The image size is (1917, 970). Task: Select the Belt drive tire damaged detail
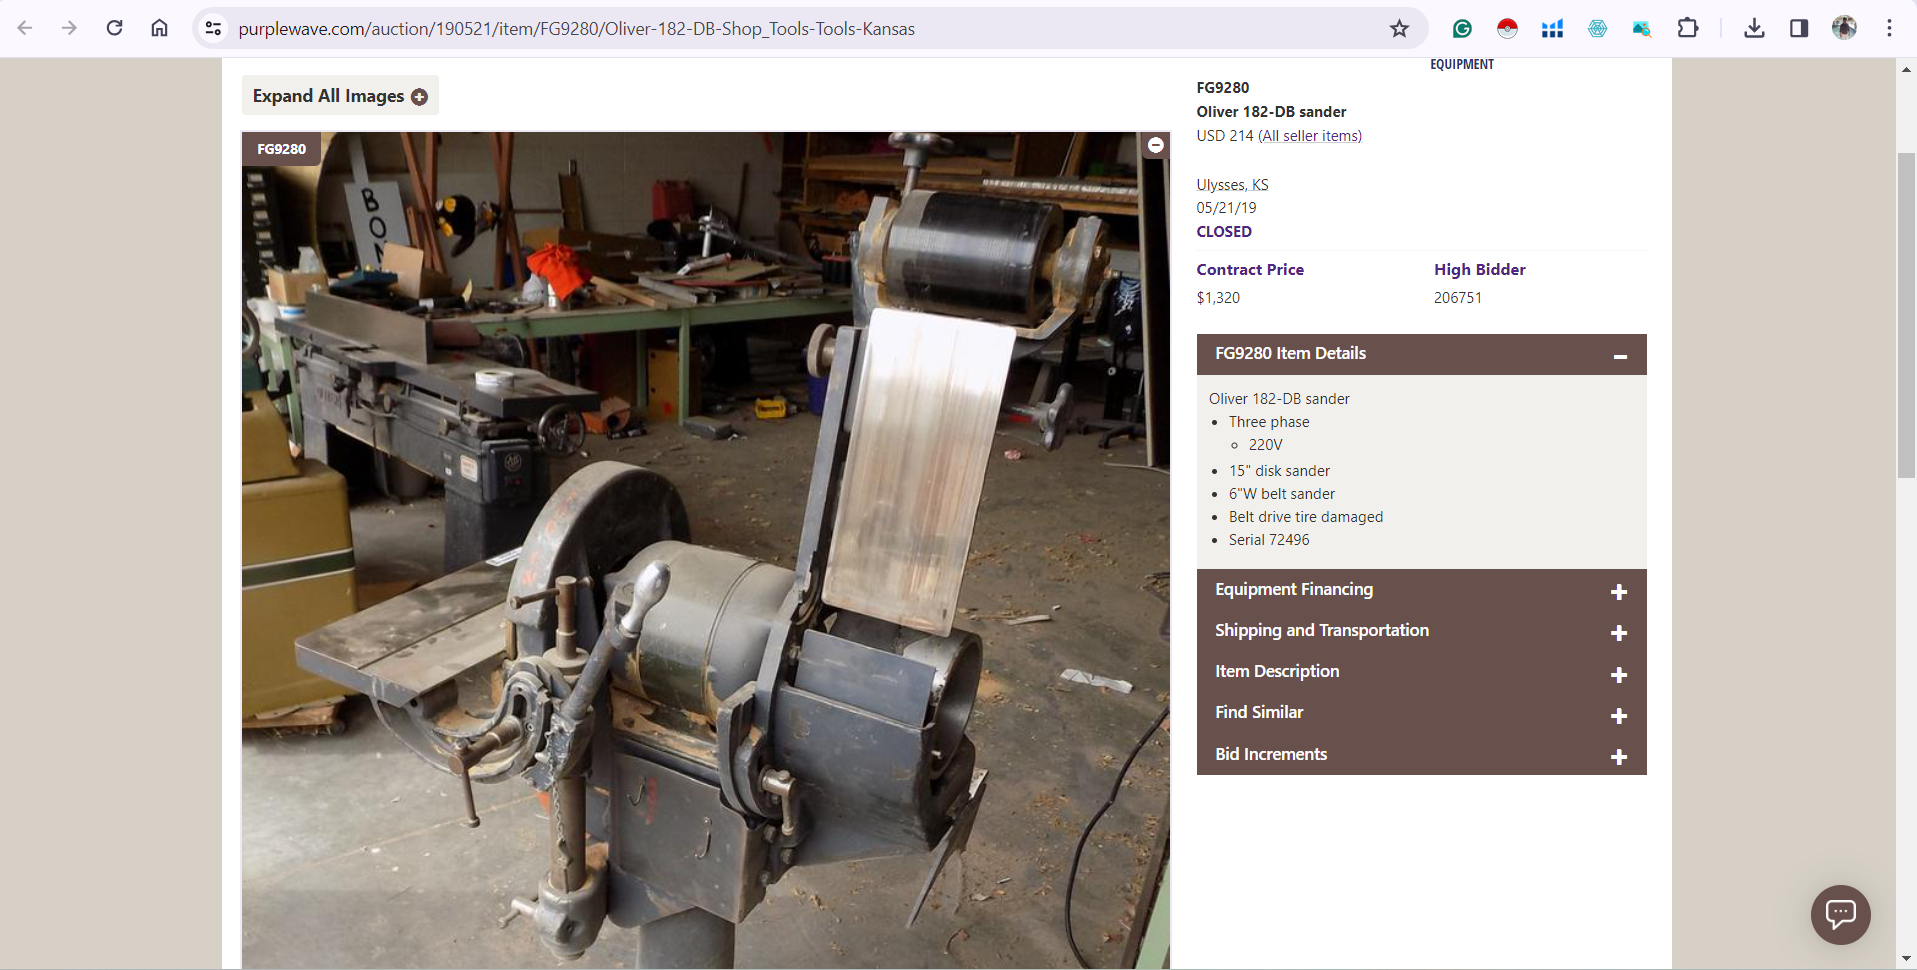coord(1306,517)
